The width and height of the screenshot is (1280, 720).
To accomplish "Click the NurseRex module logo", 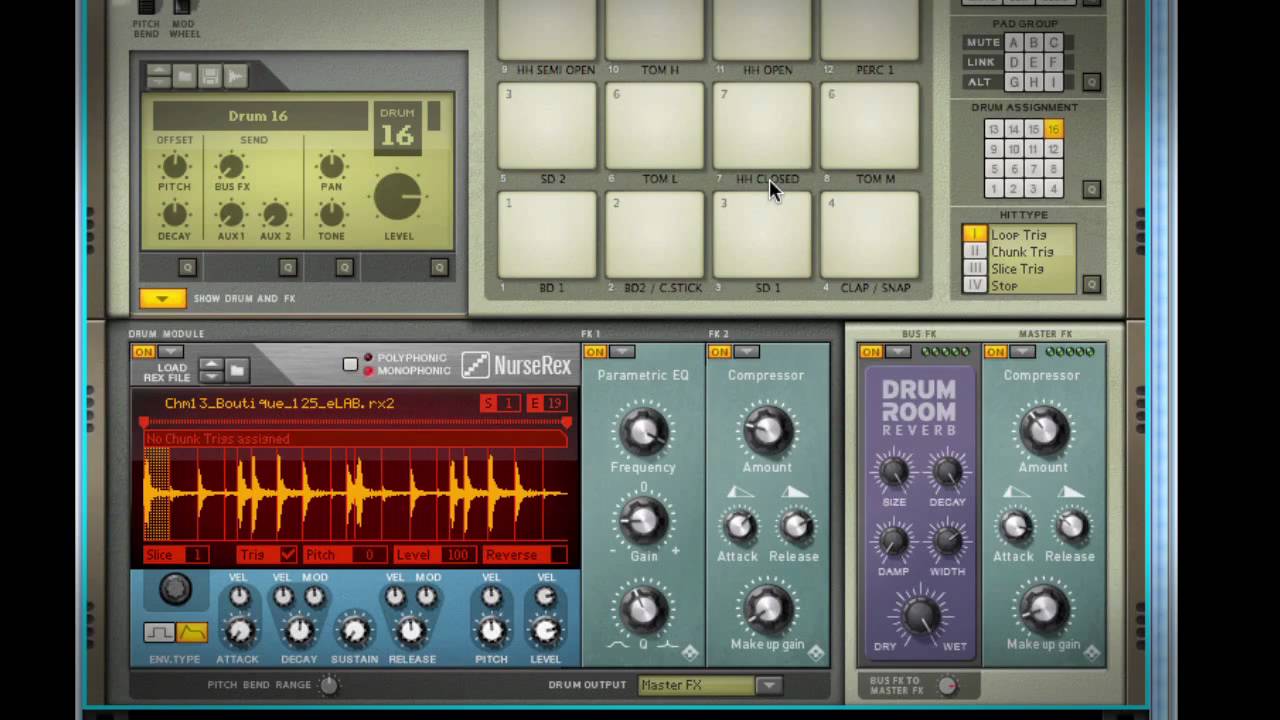I will (x=517, y=365).
